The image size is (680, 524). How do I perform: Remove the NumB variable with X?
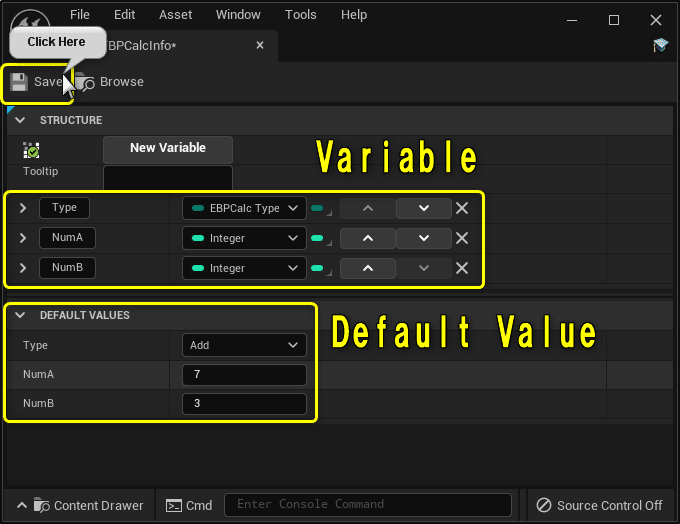[462, 268]
